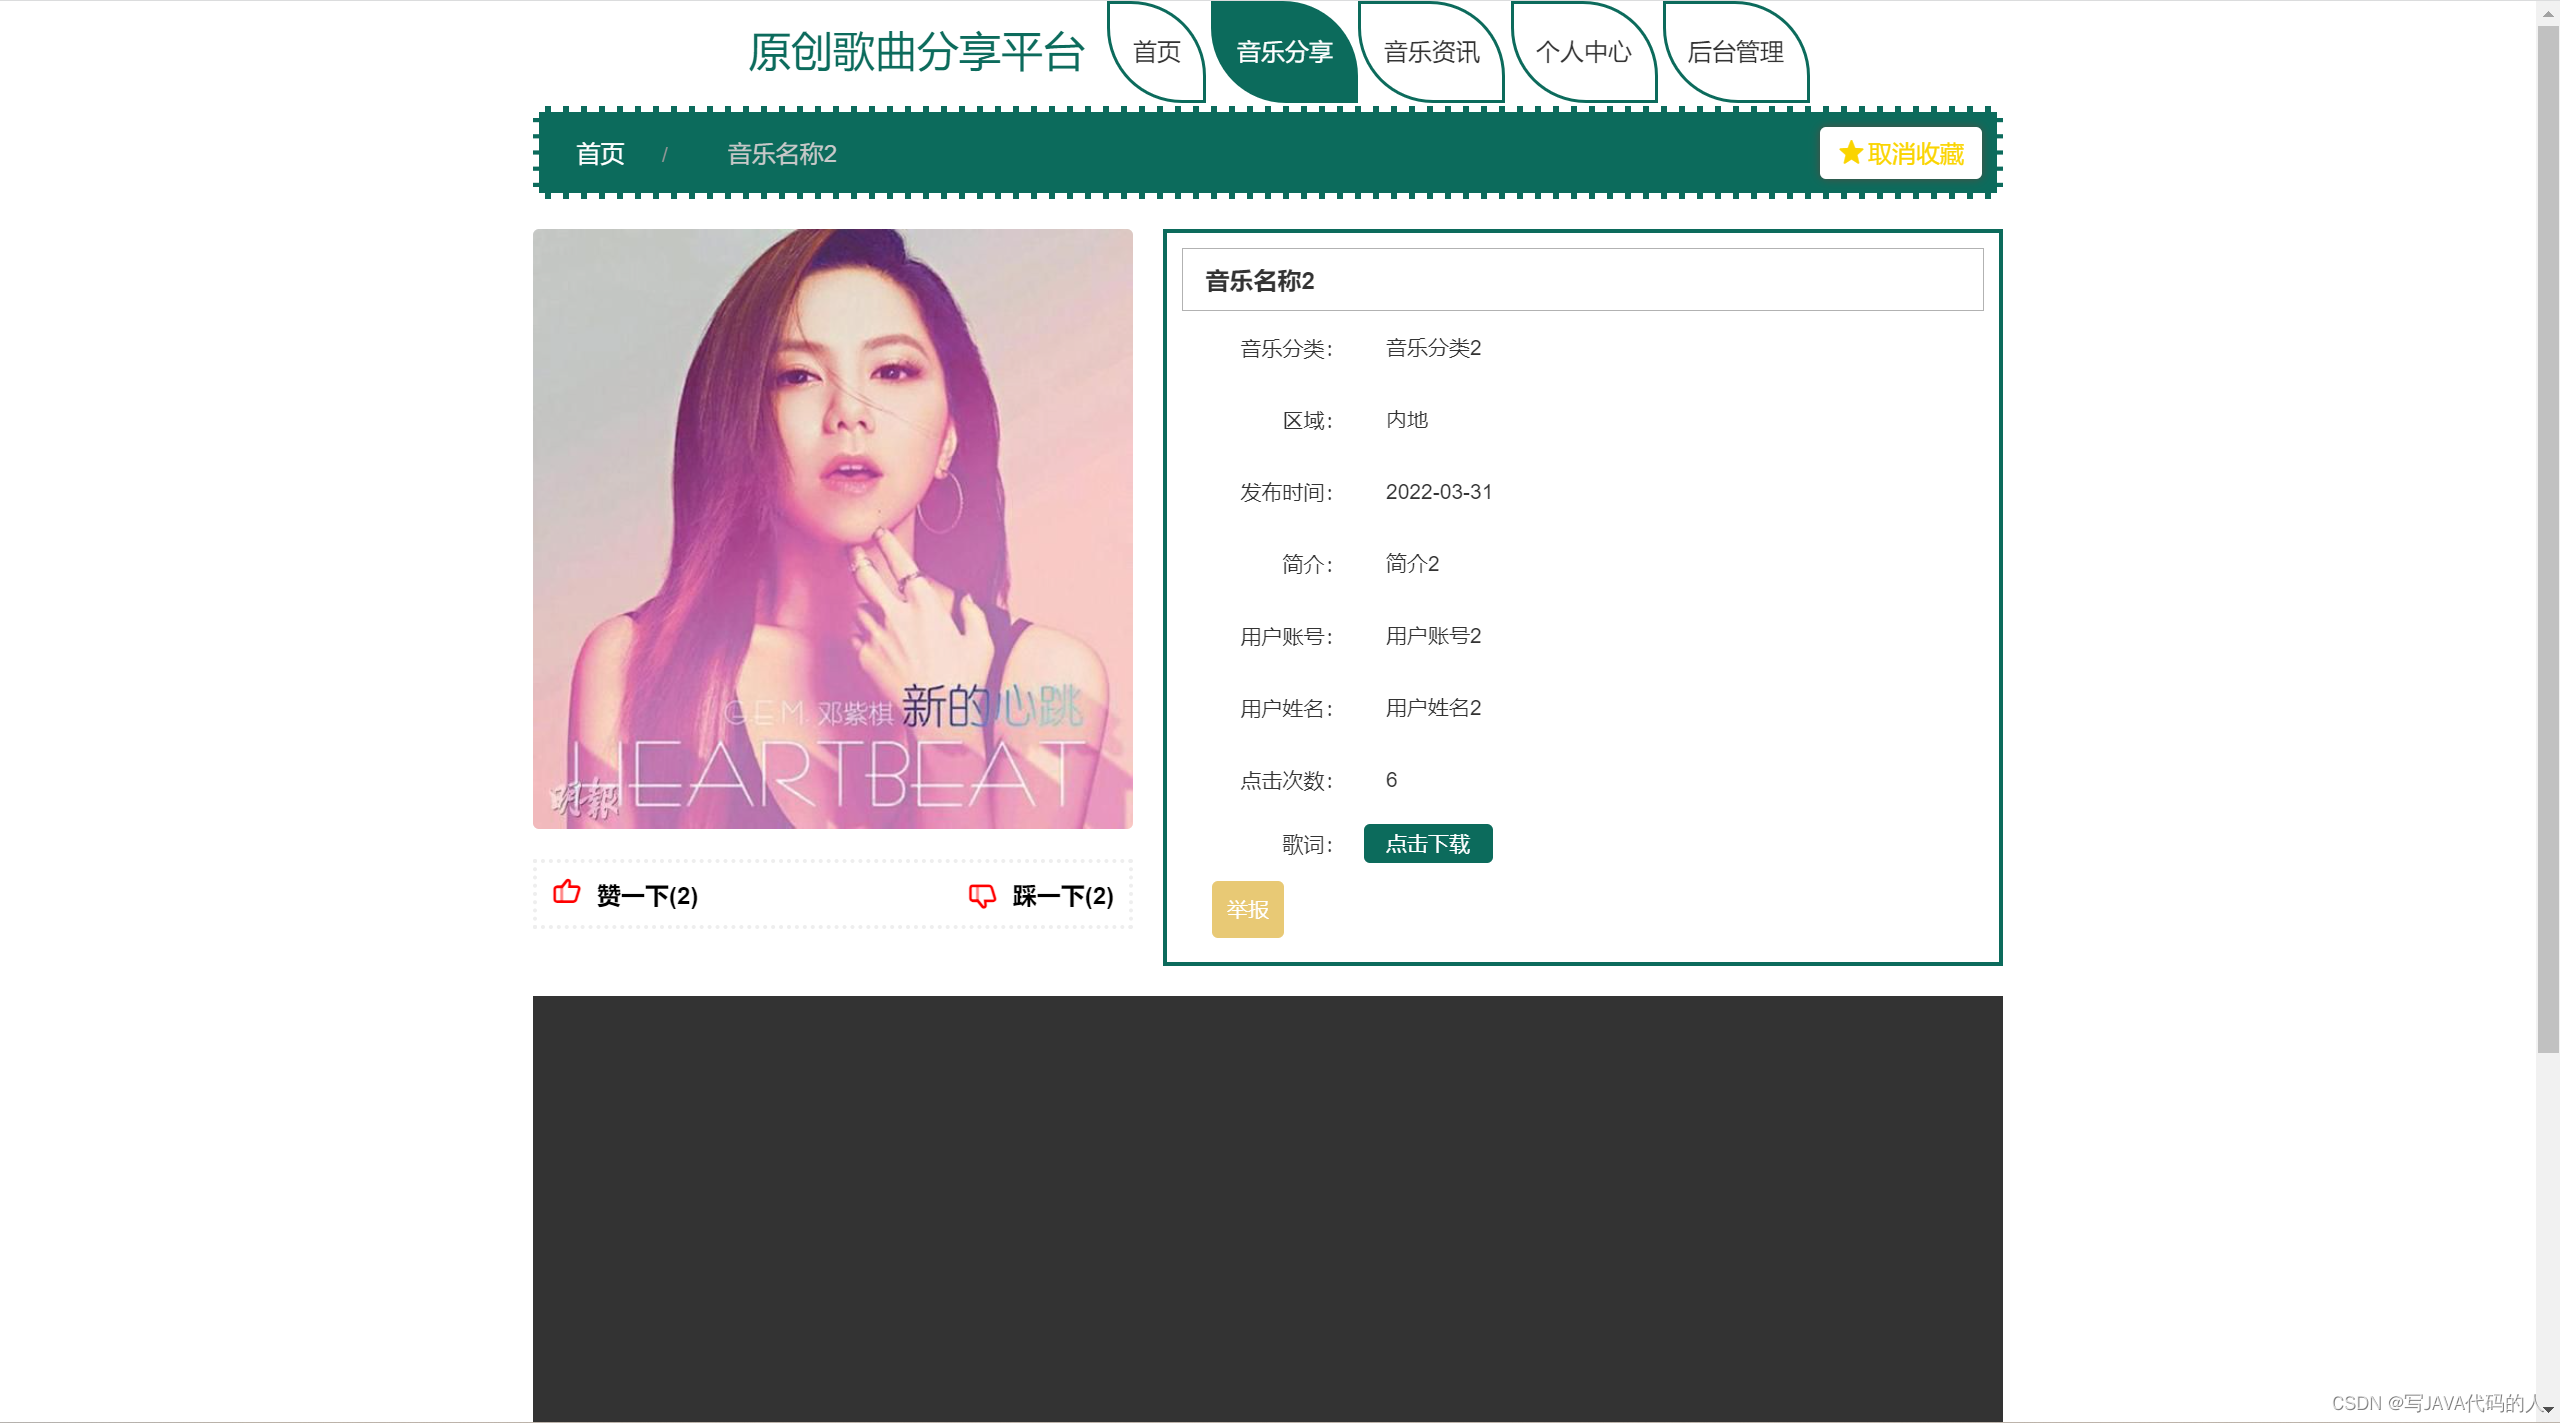Click the 原创歌曲分享平台 site title
The image size is (2560, 1423).
[916, 52]
